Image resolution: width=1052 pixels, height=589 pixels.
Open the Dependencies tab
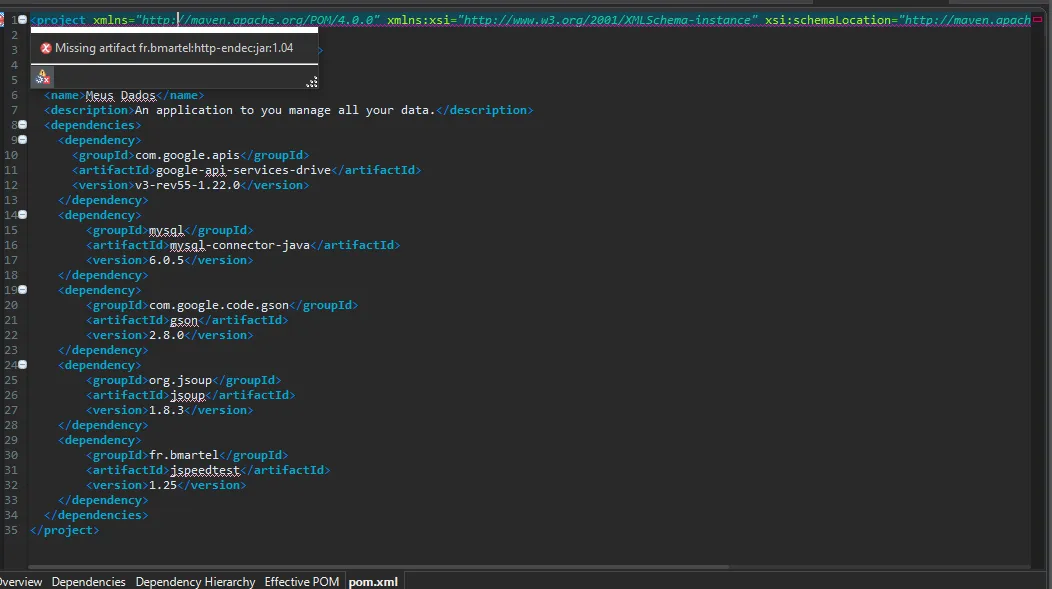89,581
